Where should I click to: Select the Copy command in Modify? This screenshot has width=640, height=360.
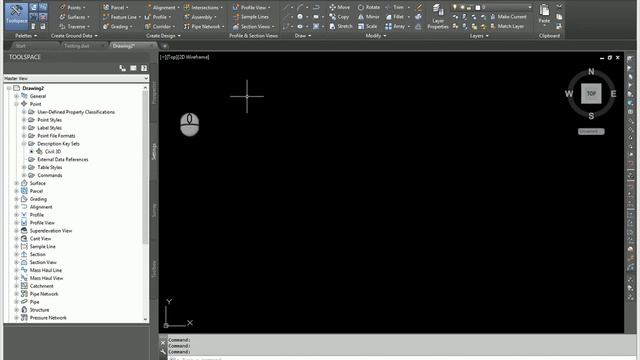(x=339, y=17)
